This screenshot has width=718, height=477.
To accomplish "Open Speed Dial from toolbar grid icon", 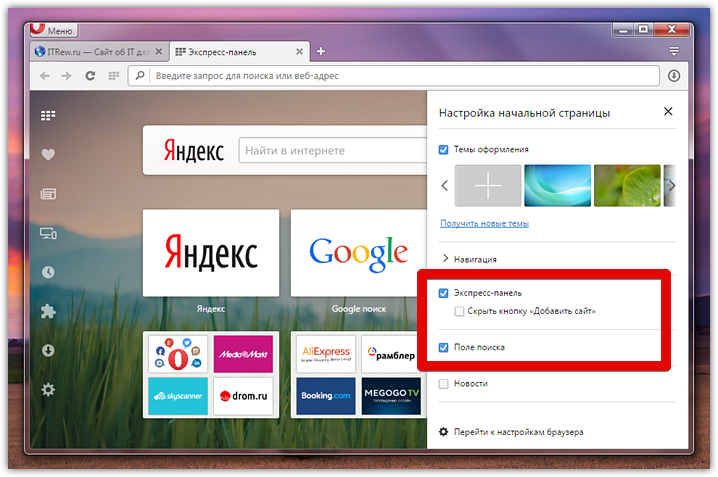I will [114, 76].
